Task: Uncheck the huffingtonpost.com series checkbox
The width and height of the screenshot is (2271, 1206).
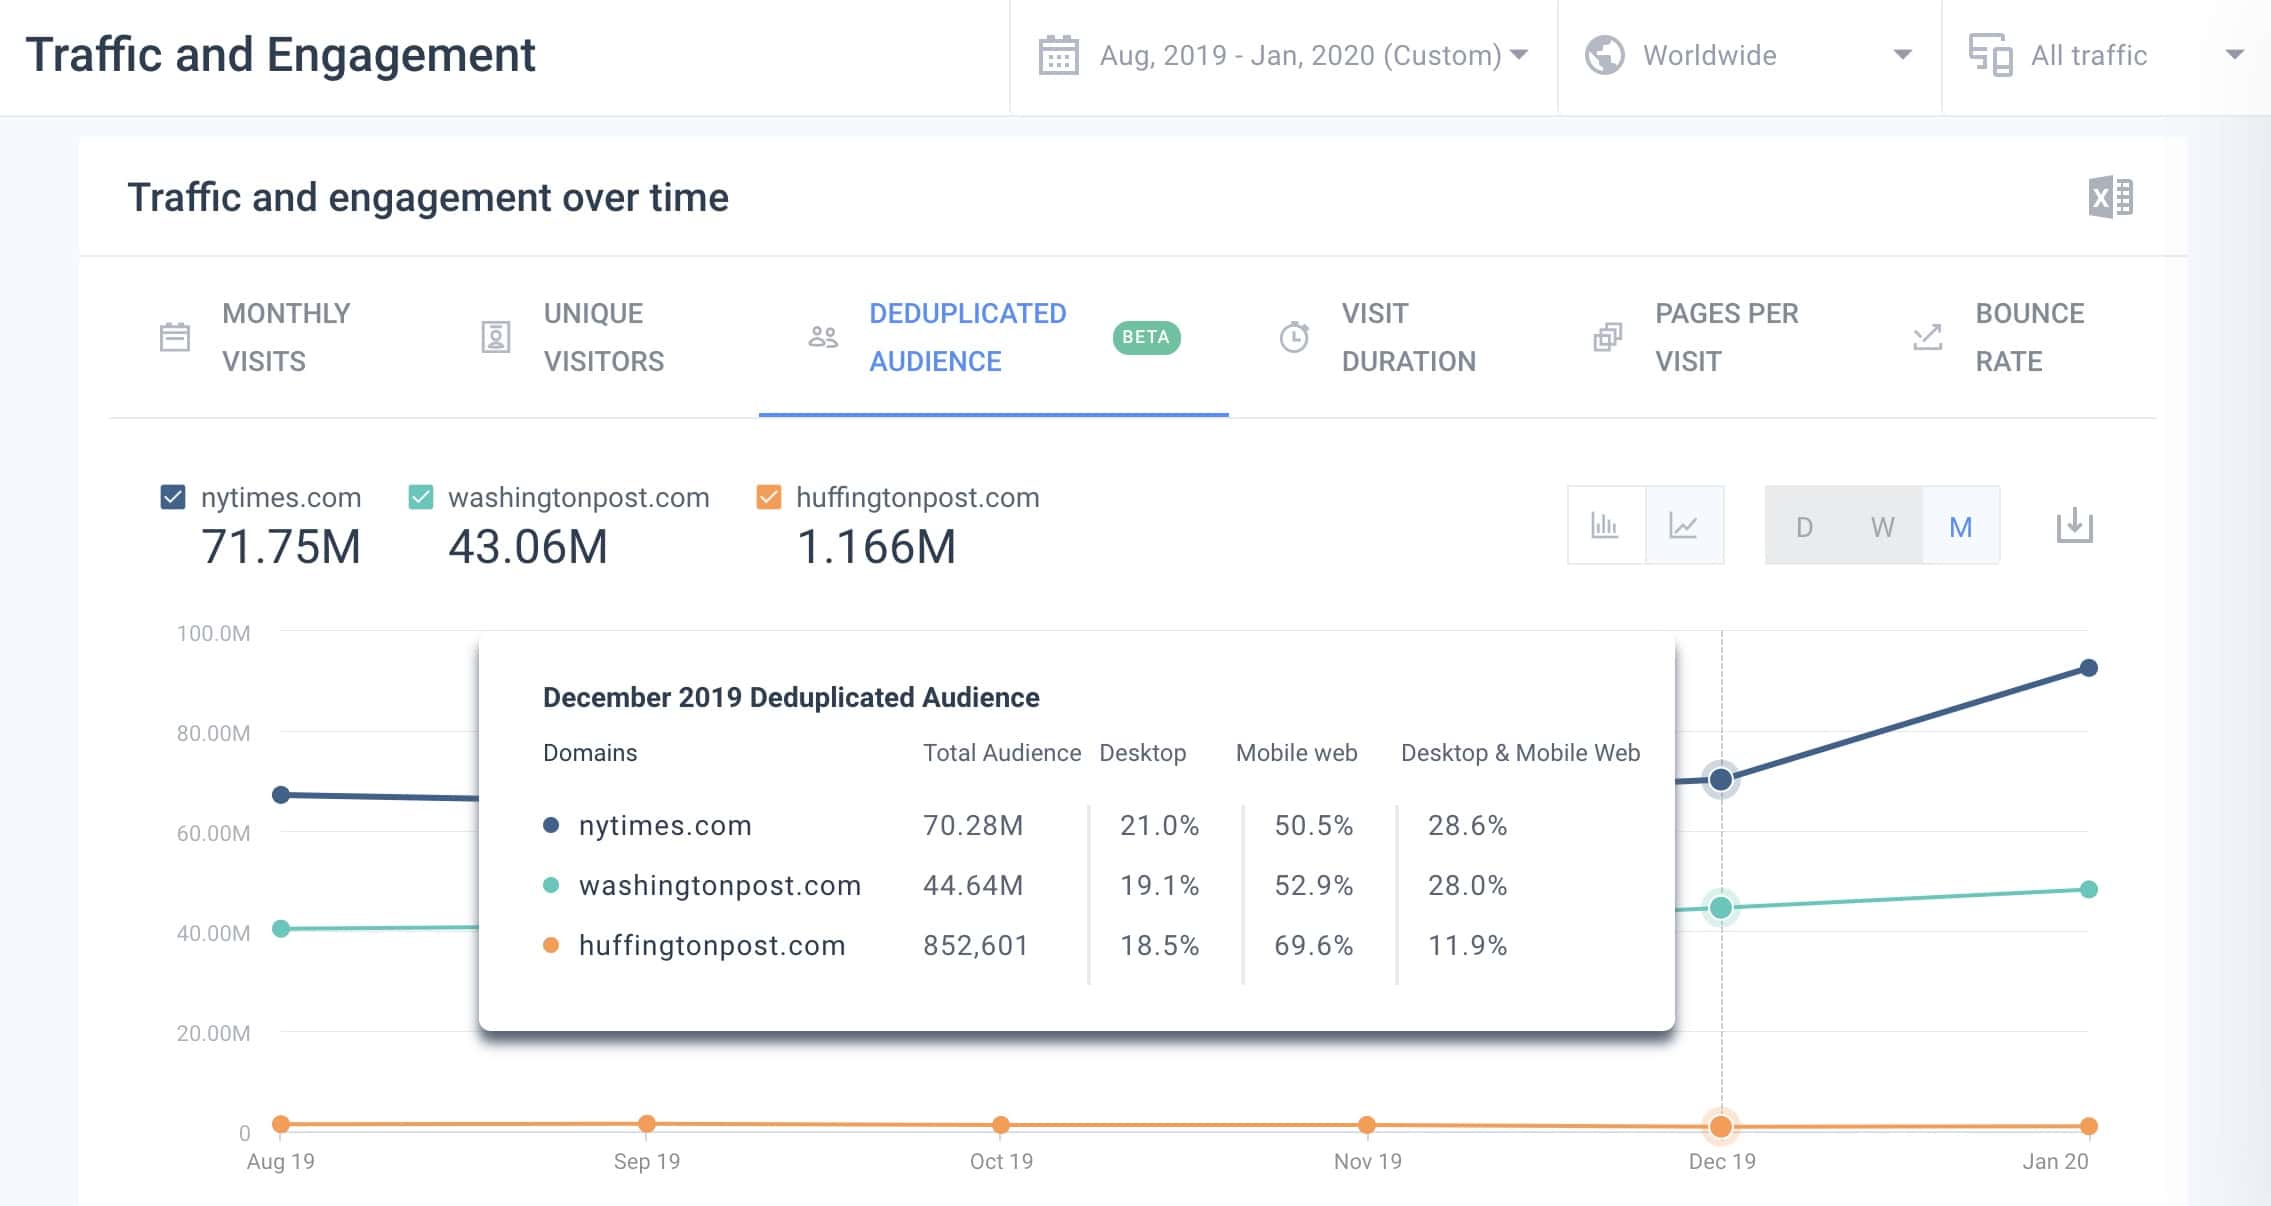Action: [769, 497]
